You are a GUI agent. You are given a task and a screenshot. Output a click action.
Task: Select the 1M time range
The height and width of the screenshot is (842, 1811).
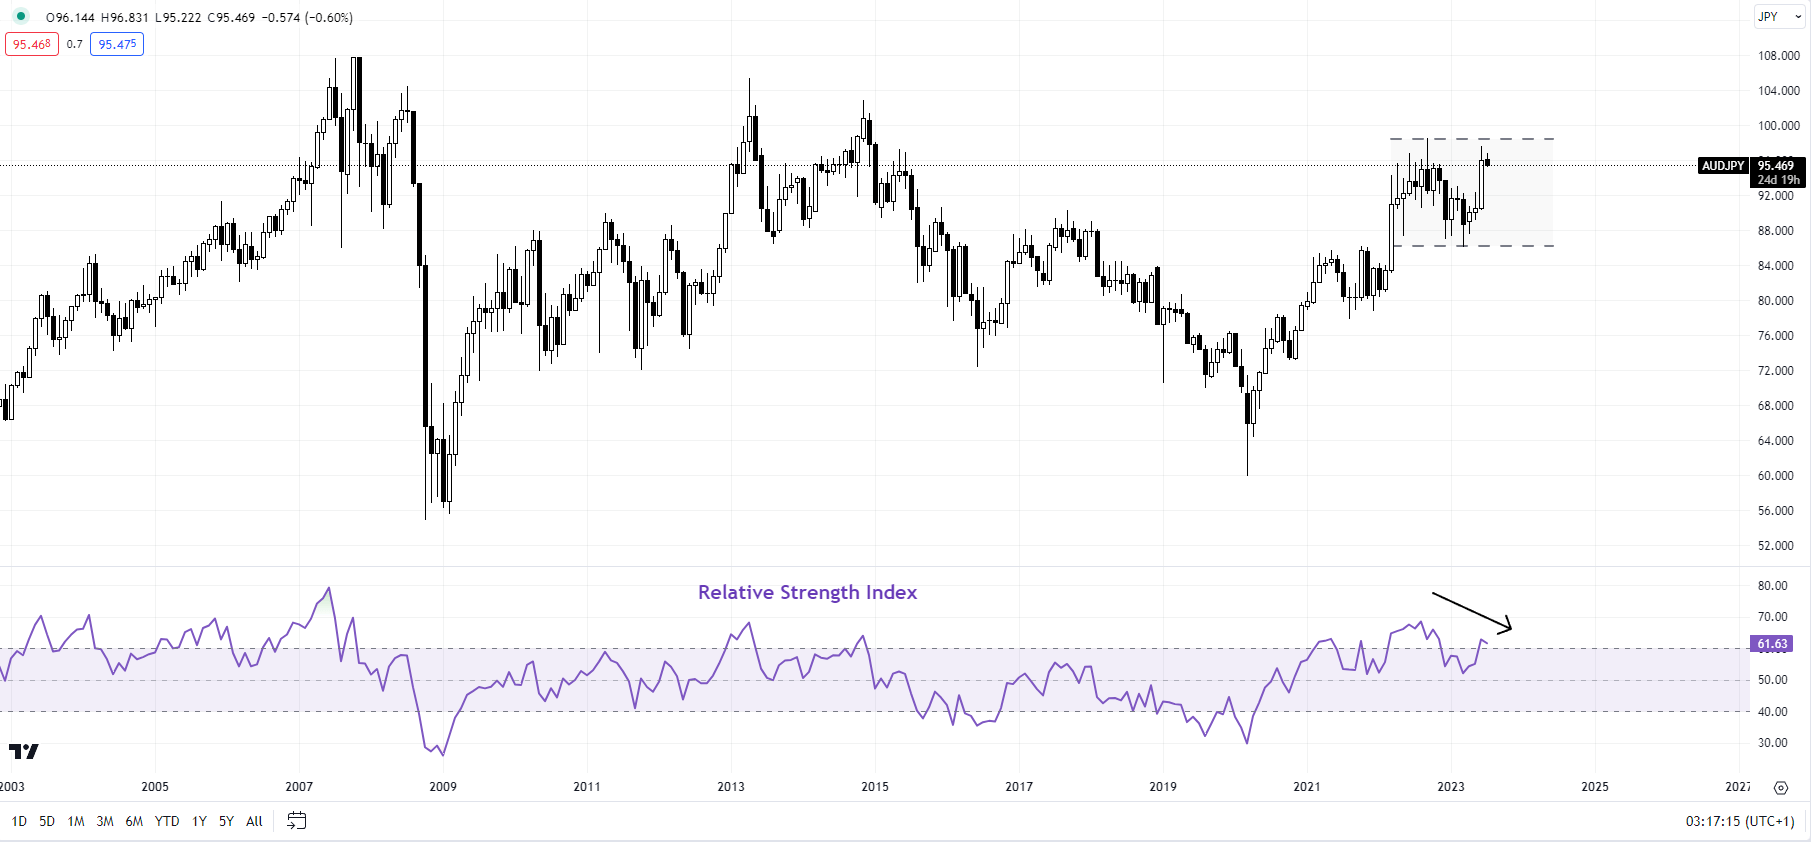point(76,821)
